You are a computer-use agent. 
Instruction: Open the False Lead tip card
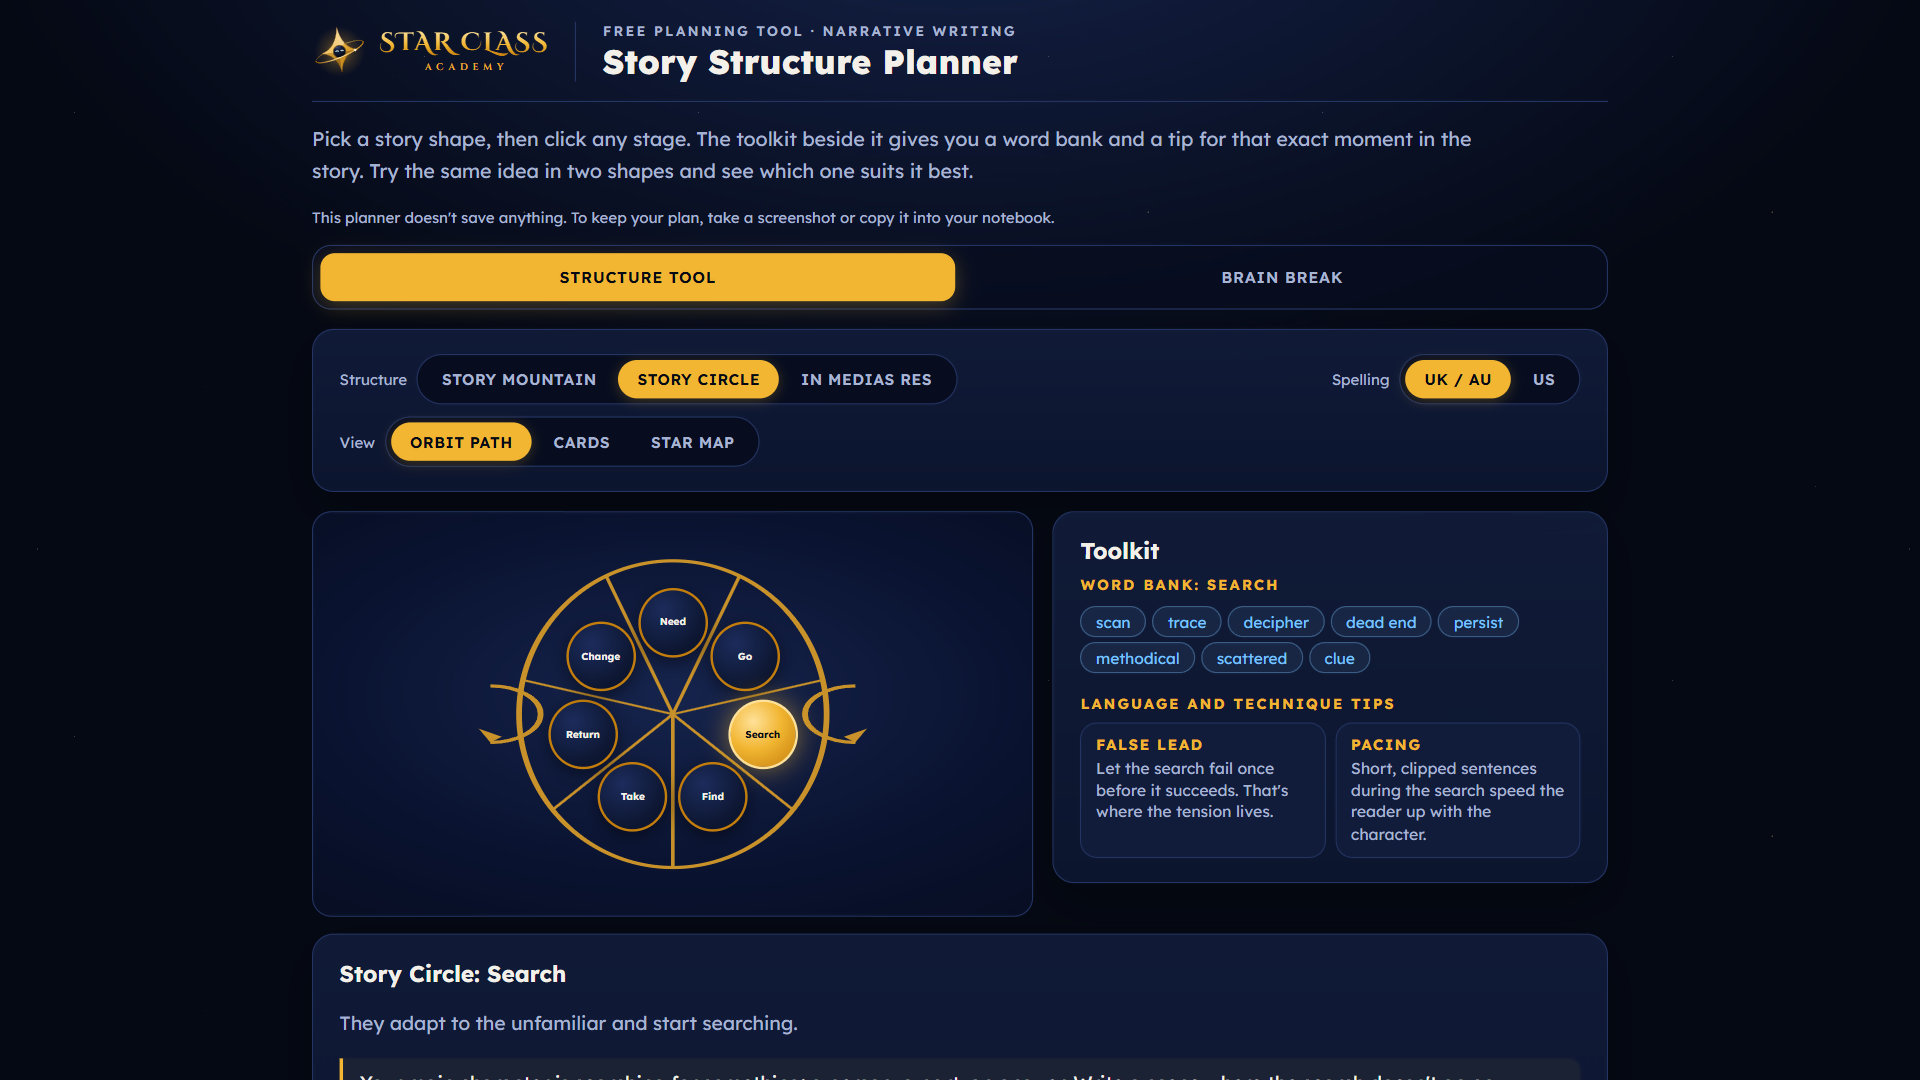1203,790
